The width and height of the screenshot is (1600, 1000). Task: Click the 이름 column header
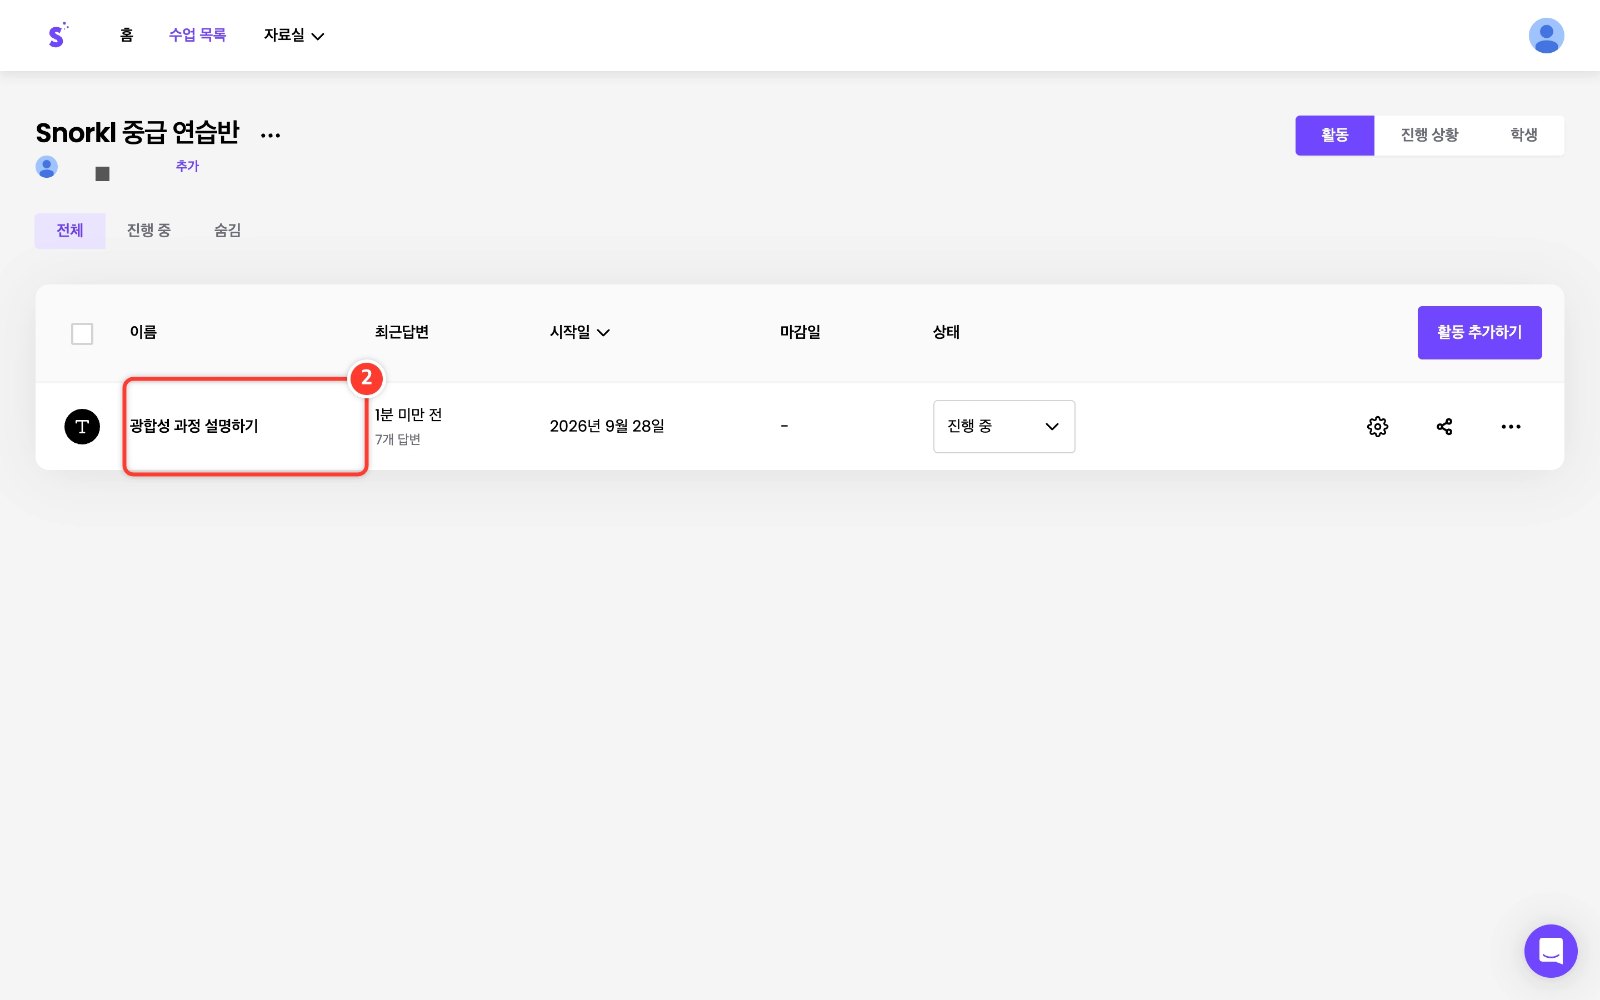click(x=143, y=332)
